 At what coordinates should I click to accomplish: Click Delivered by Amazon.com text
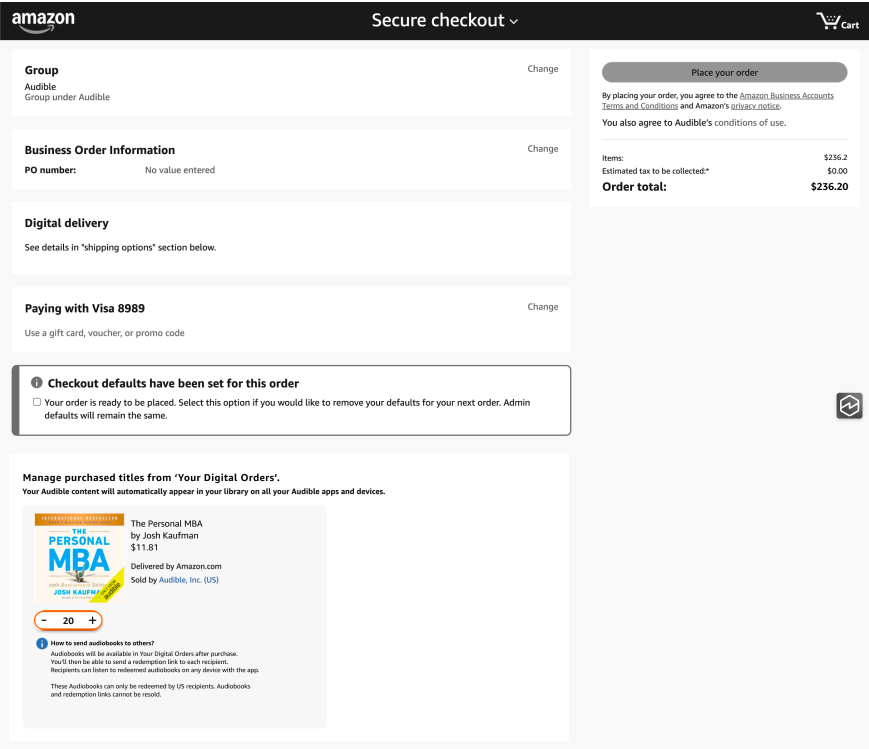(x=176, y=566)
